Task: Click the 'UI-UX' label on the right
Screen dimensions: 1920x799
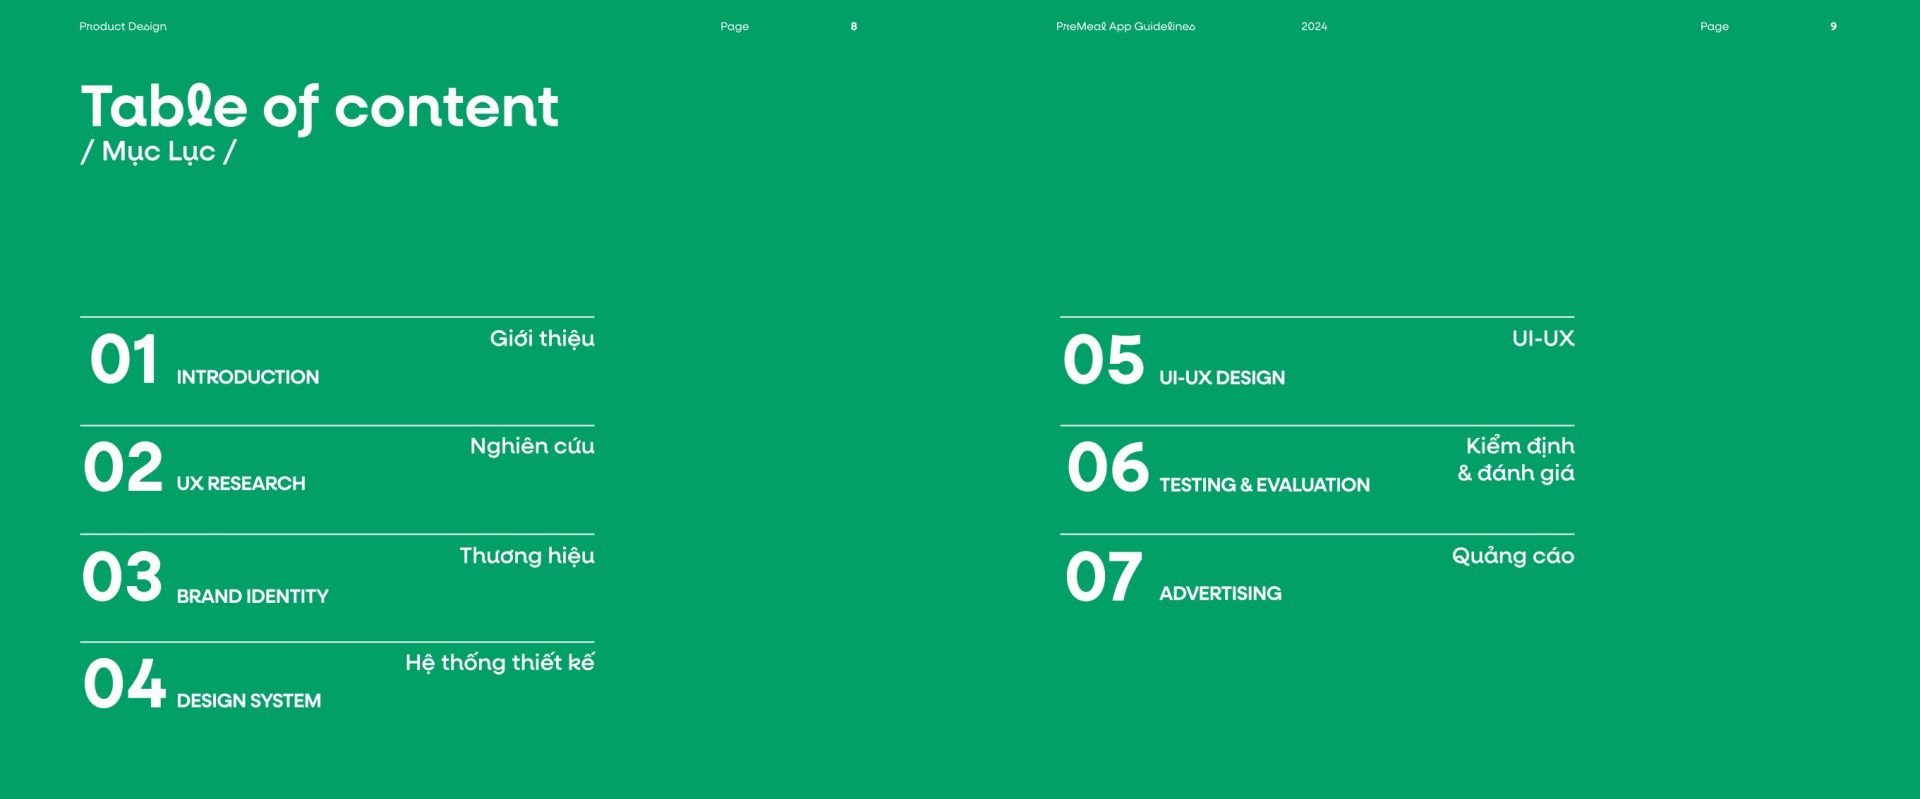Action: (x=1543, y=339)
